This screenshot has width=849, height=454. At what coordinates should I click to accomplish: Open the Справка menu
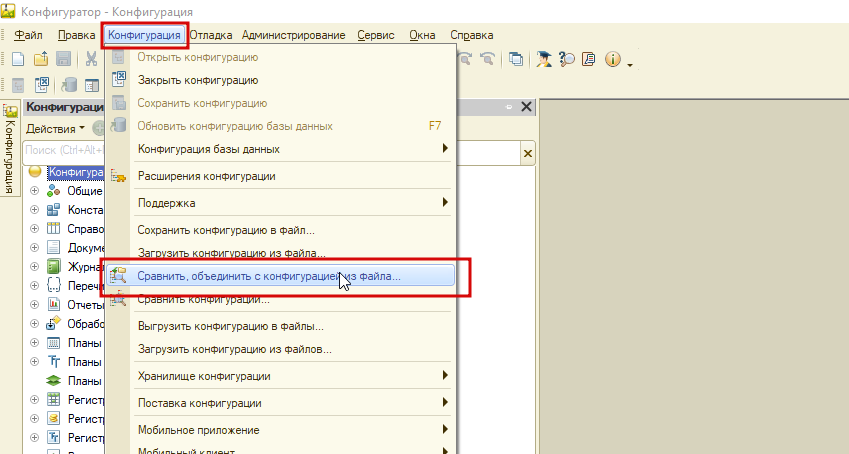(472, 35)
